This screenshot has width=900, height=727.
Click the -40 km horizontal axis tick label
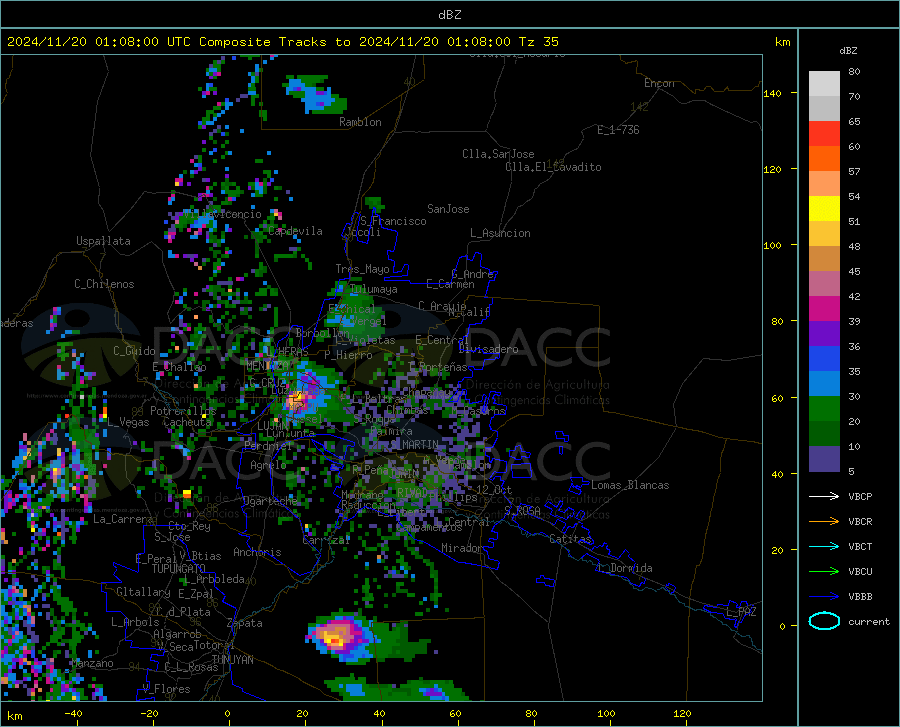[73, 713]
